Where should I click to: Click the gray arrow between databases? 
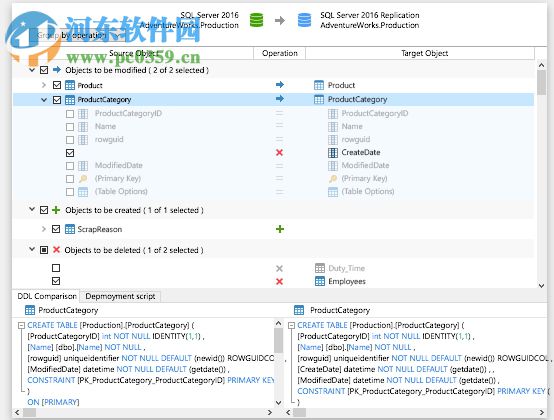280,20
